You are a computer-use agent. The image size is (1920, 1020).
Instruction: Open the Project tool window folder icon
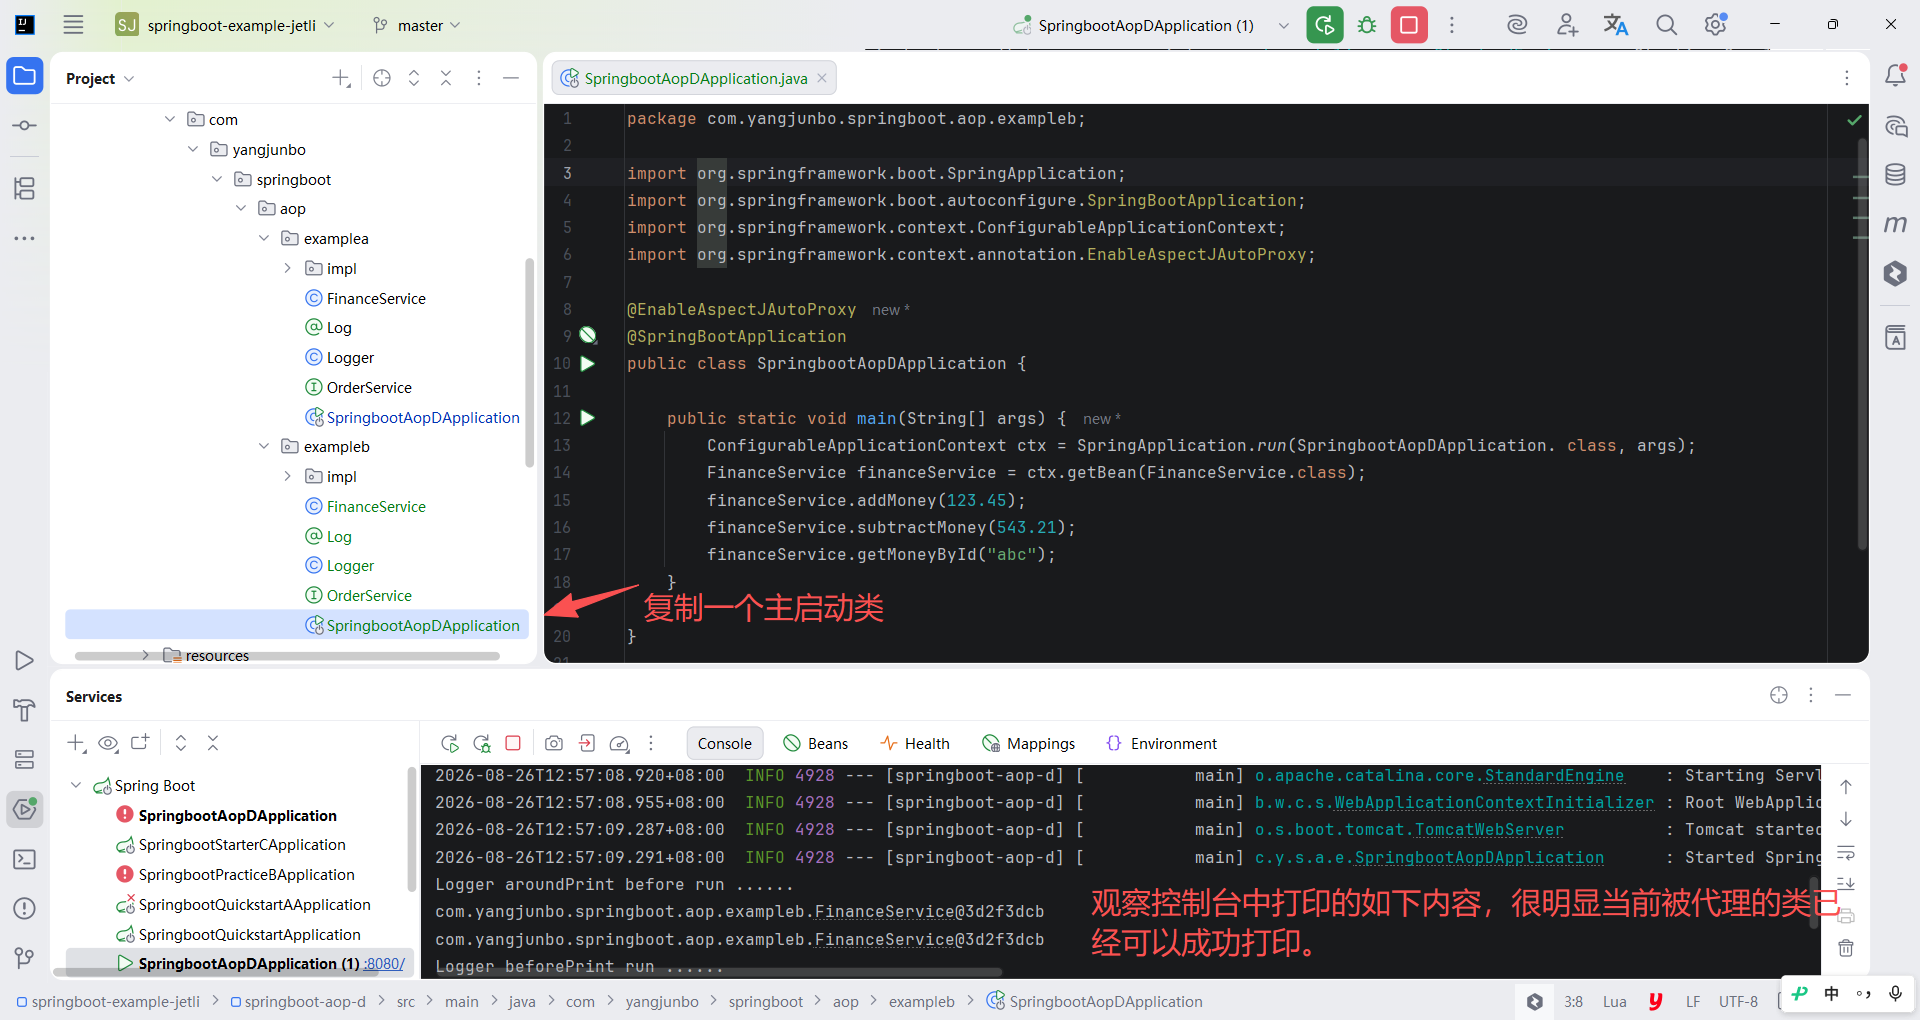click(25, 76)
